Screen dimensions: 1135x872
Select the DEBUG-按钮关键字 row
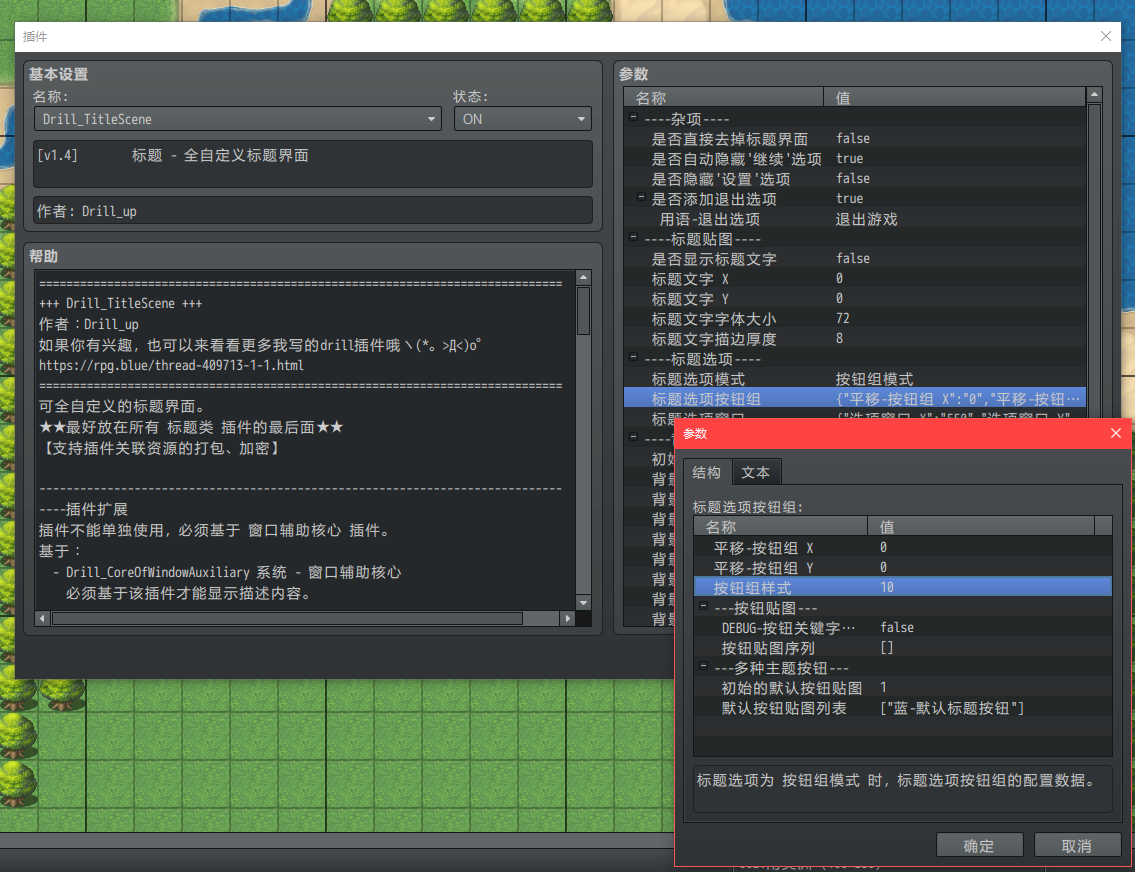coord(903,628)
